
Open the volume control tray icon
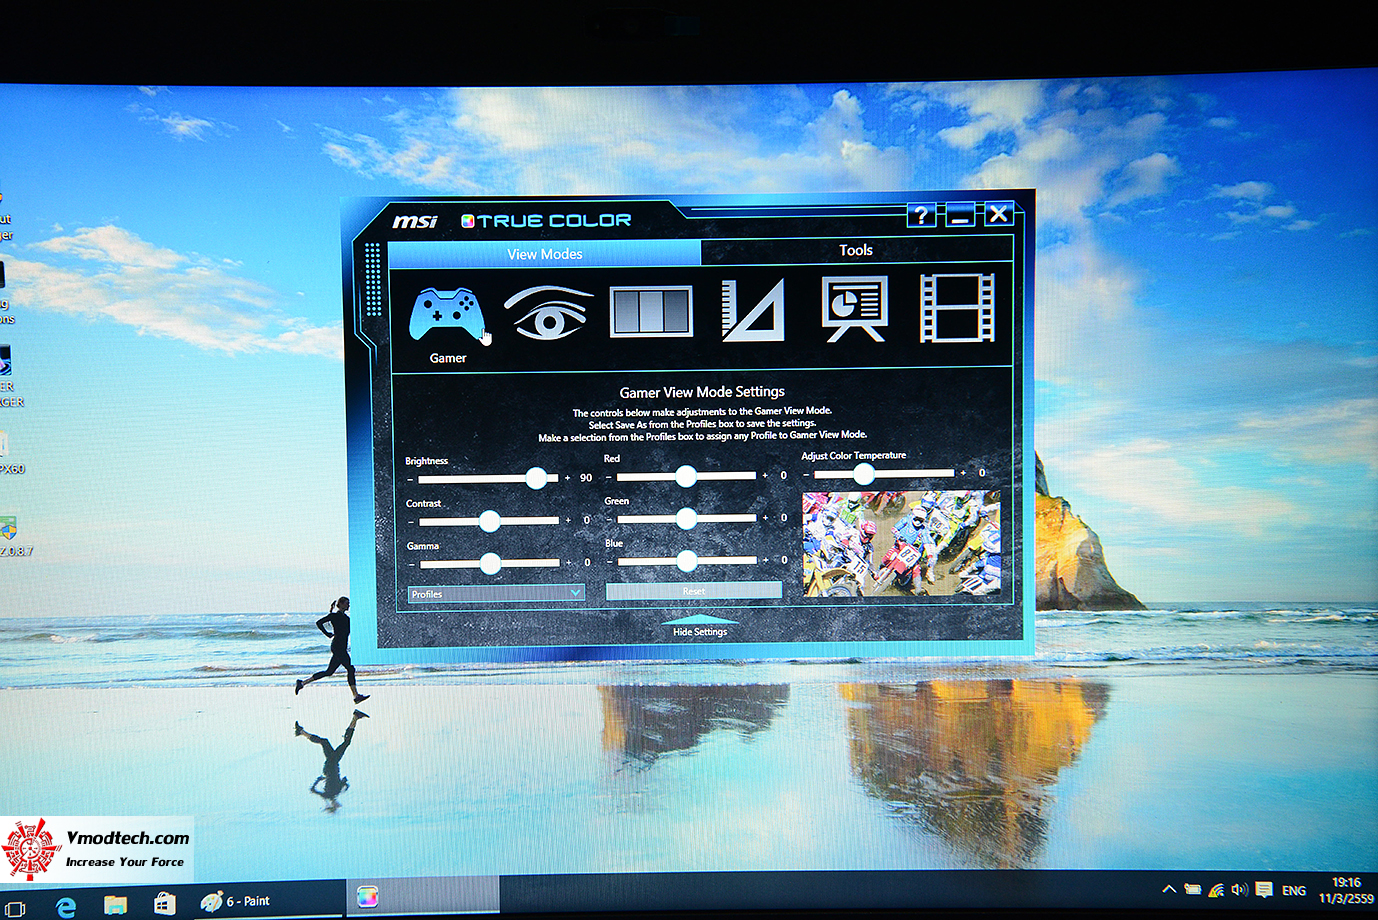click(1240, 890)
